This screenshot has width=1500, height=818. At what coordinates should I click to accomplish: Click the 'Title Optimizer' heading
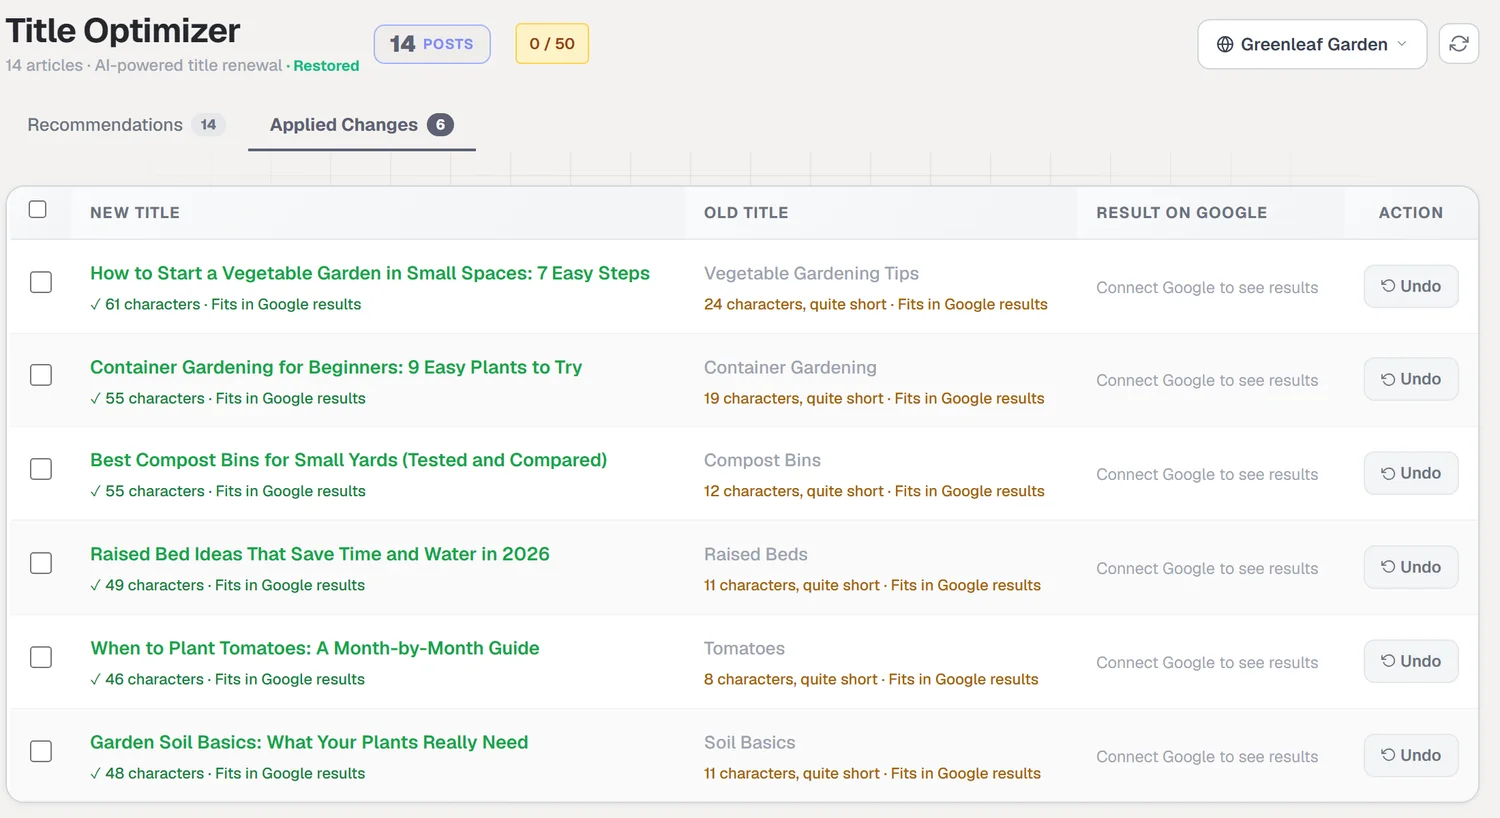click(x=123, y=30)
